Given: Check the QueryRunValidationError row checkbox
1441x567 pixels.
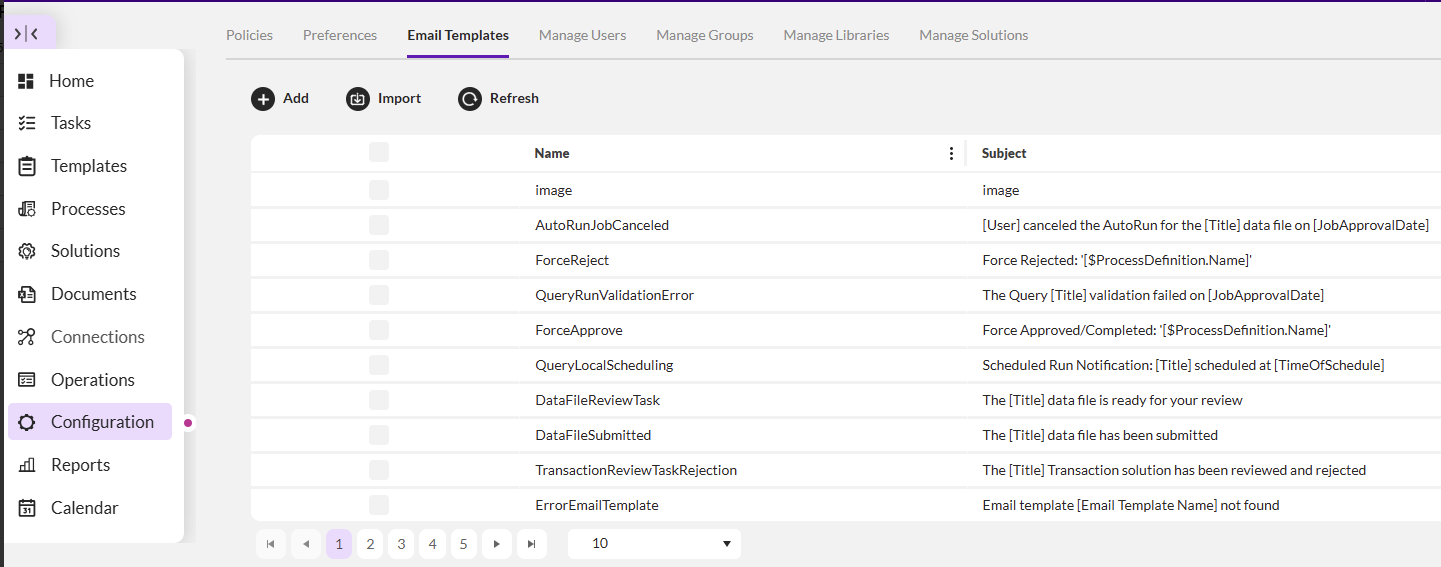Looking at the screenshot, I should tap(379, 295).
